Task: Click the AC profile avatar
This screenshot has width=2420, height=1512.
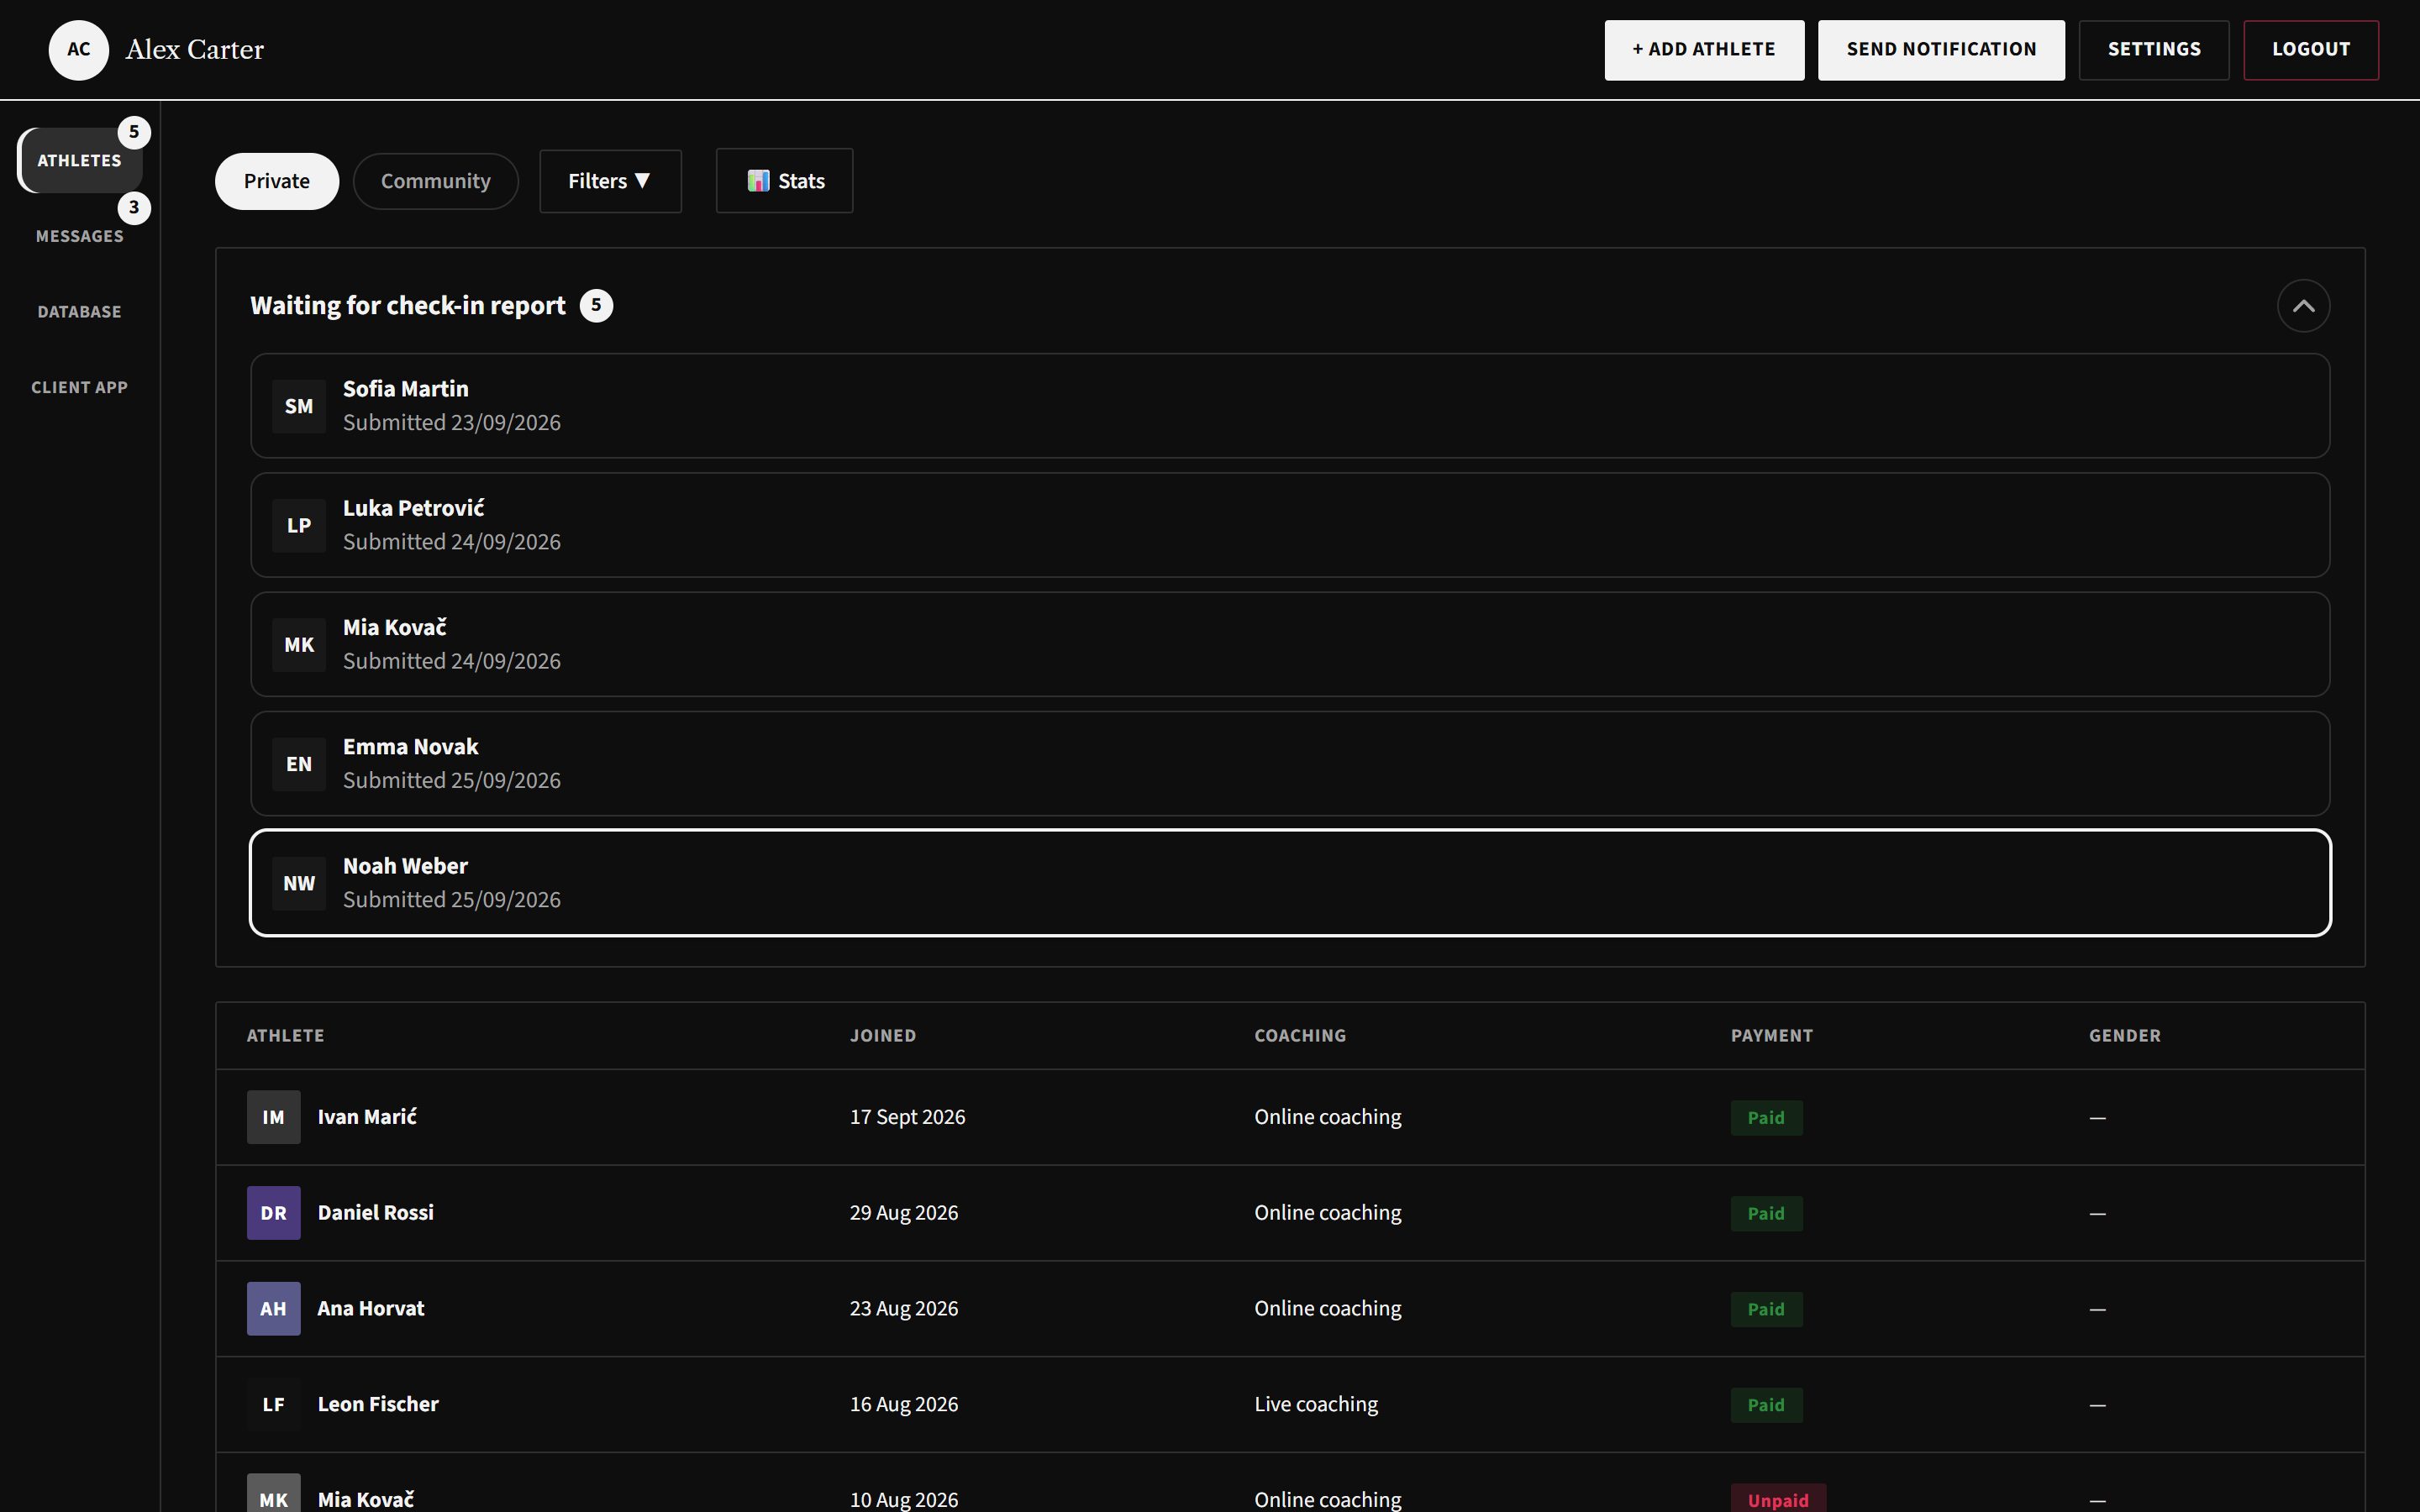Action: click(x=79, y=50)
